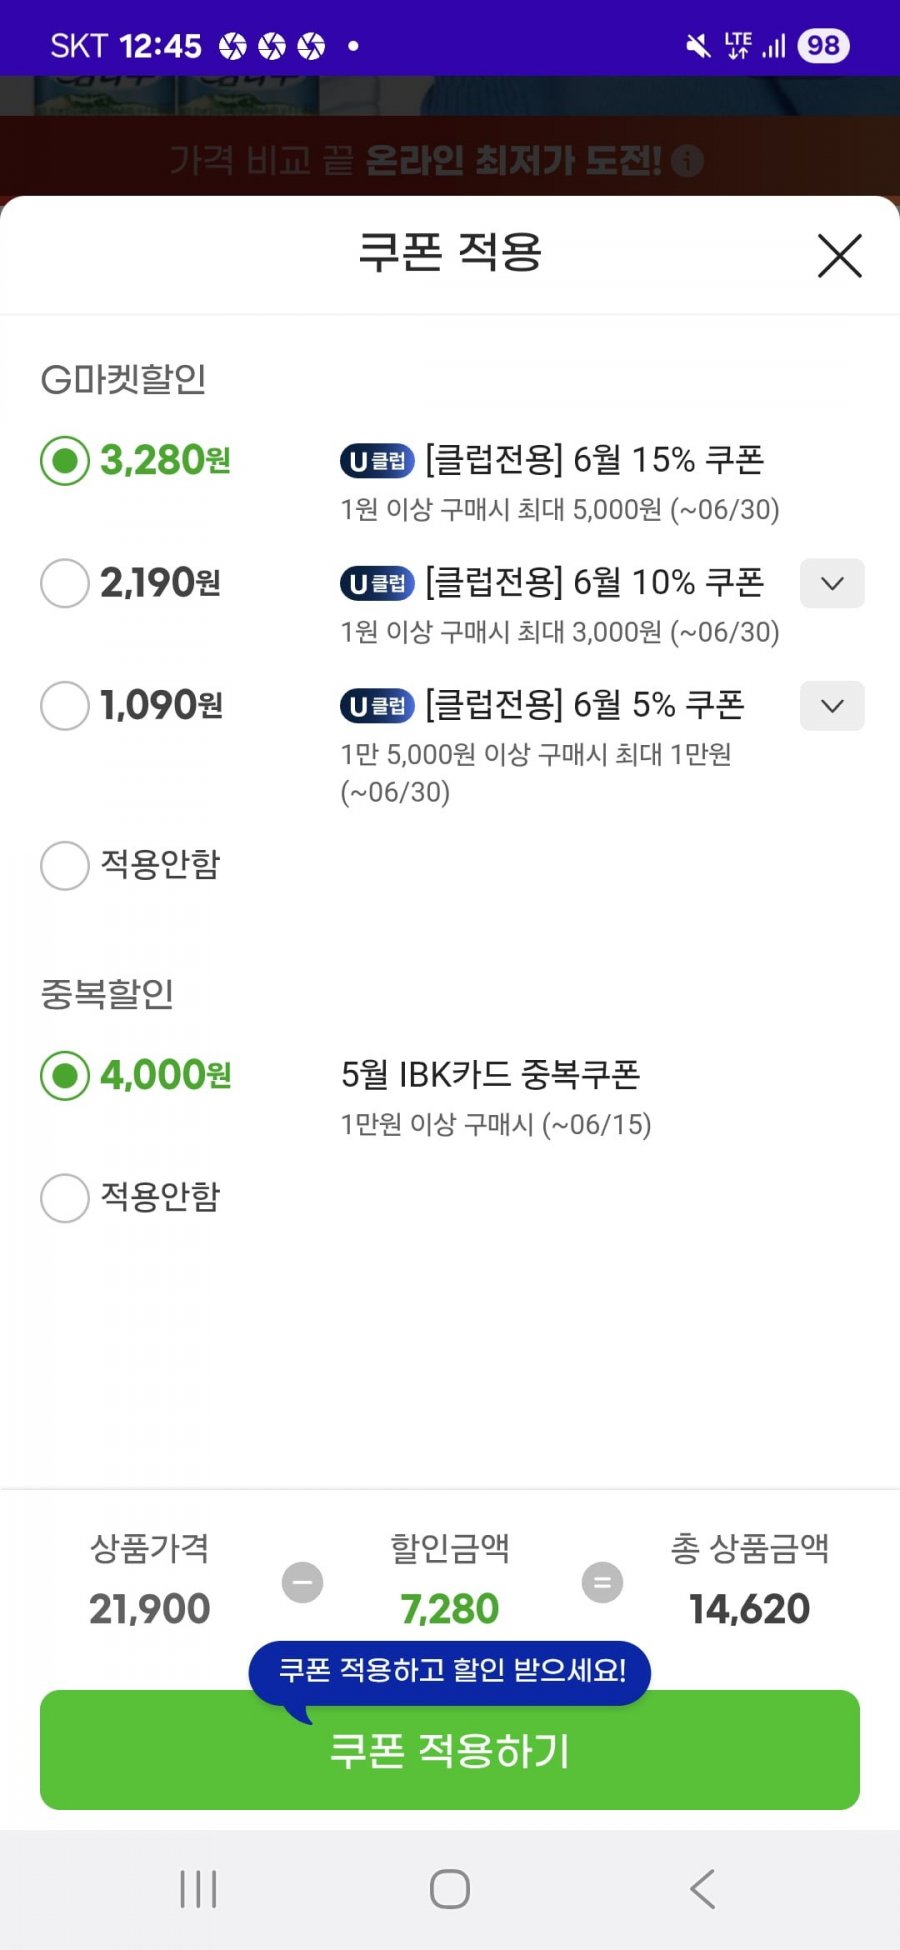
Task: Expand the 6월 5% 쿠폰 details chevron
Action: 832,706
